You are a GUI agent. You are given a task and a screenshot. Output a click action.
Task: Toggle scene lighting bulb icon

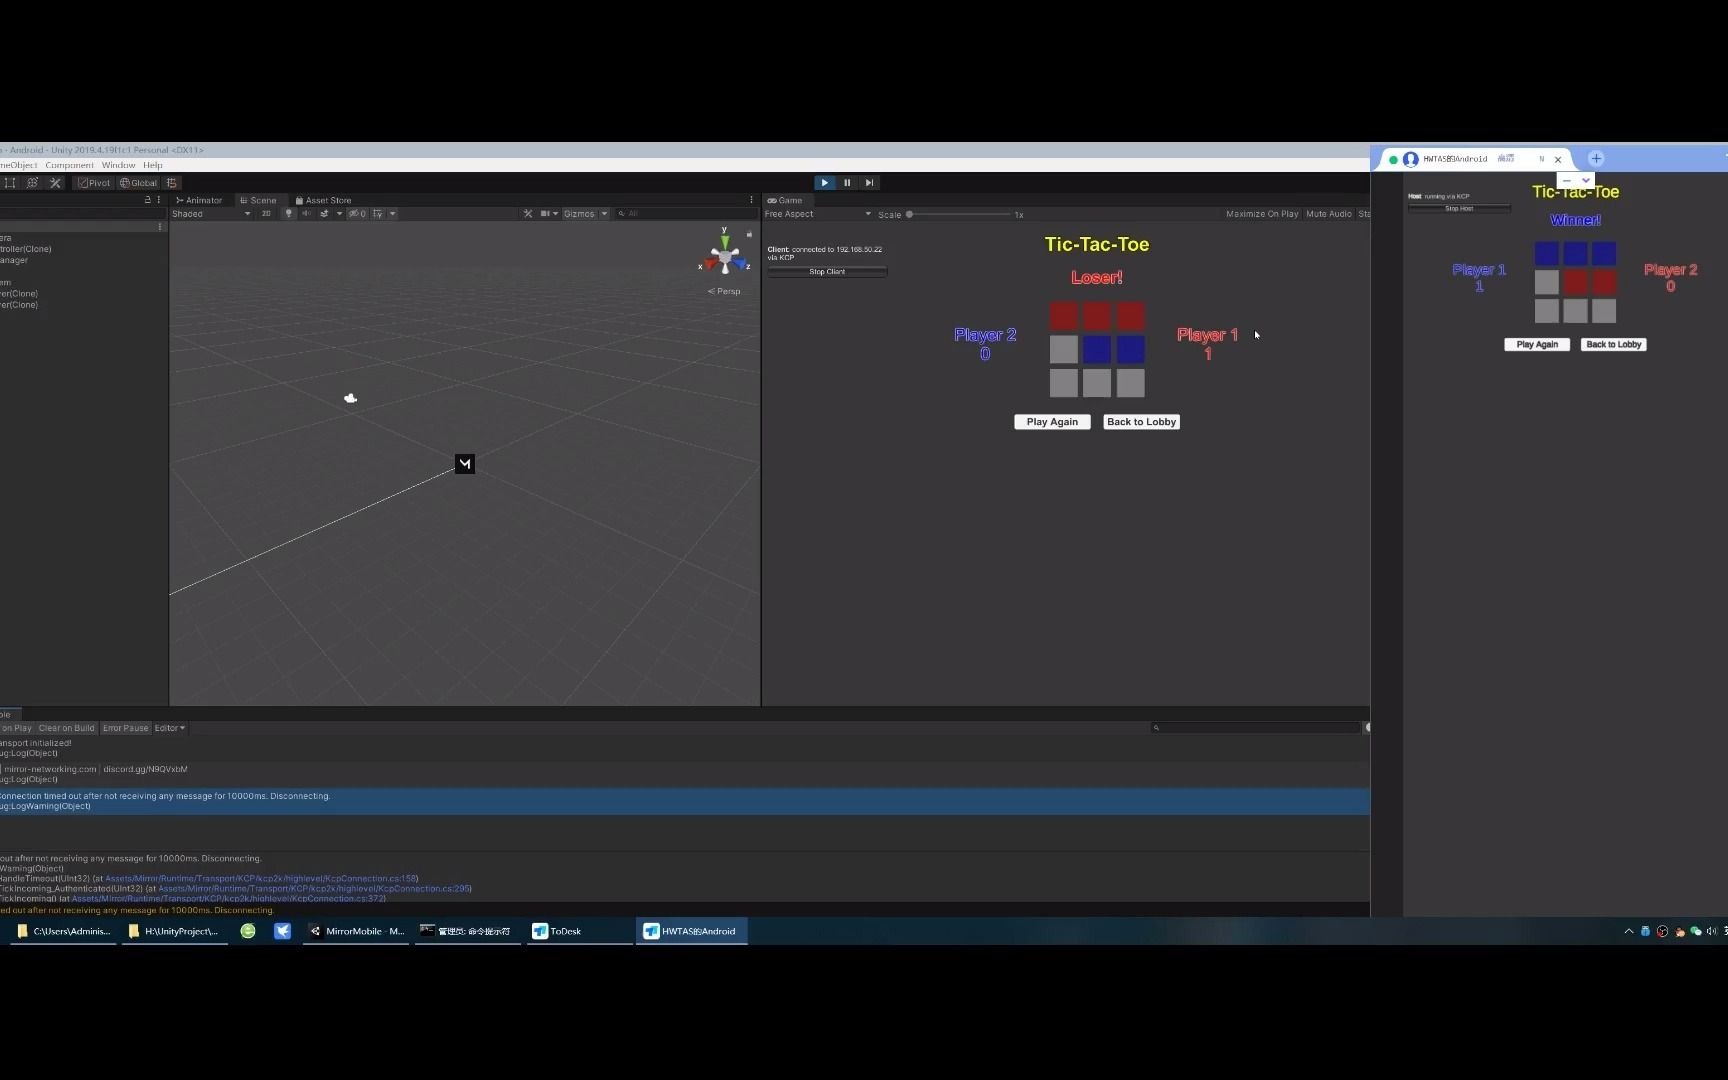point(289,214)
